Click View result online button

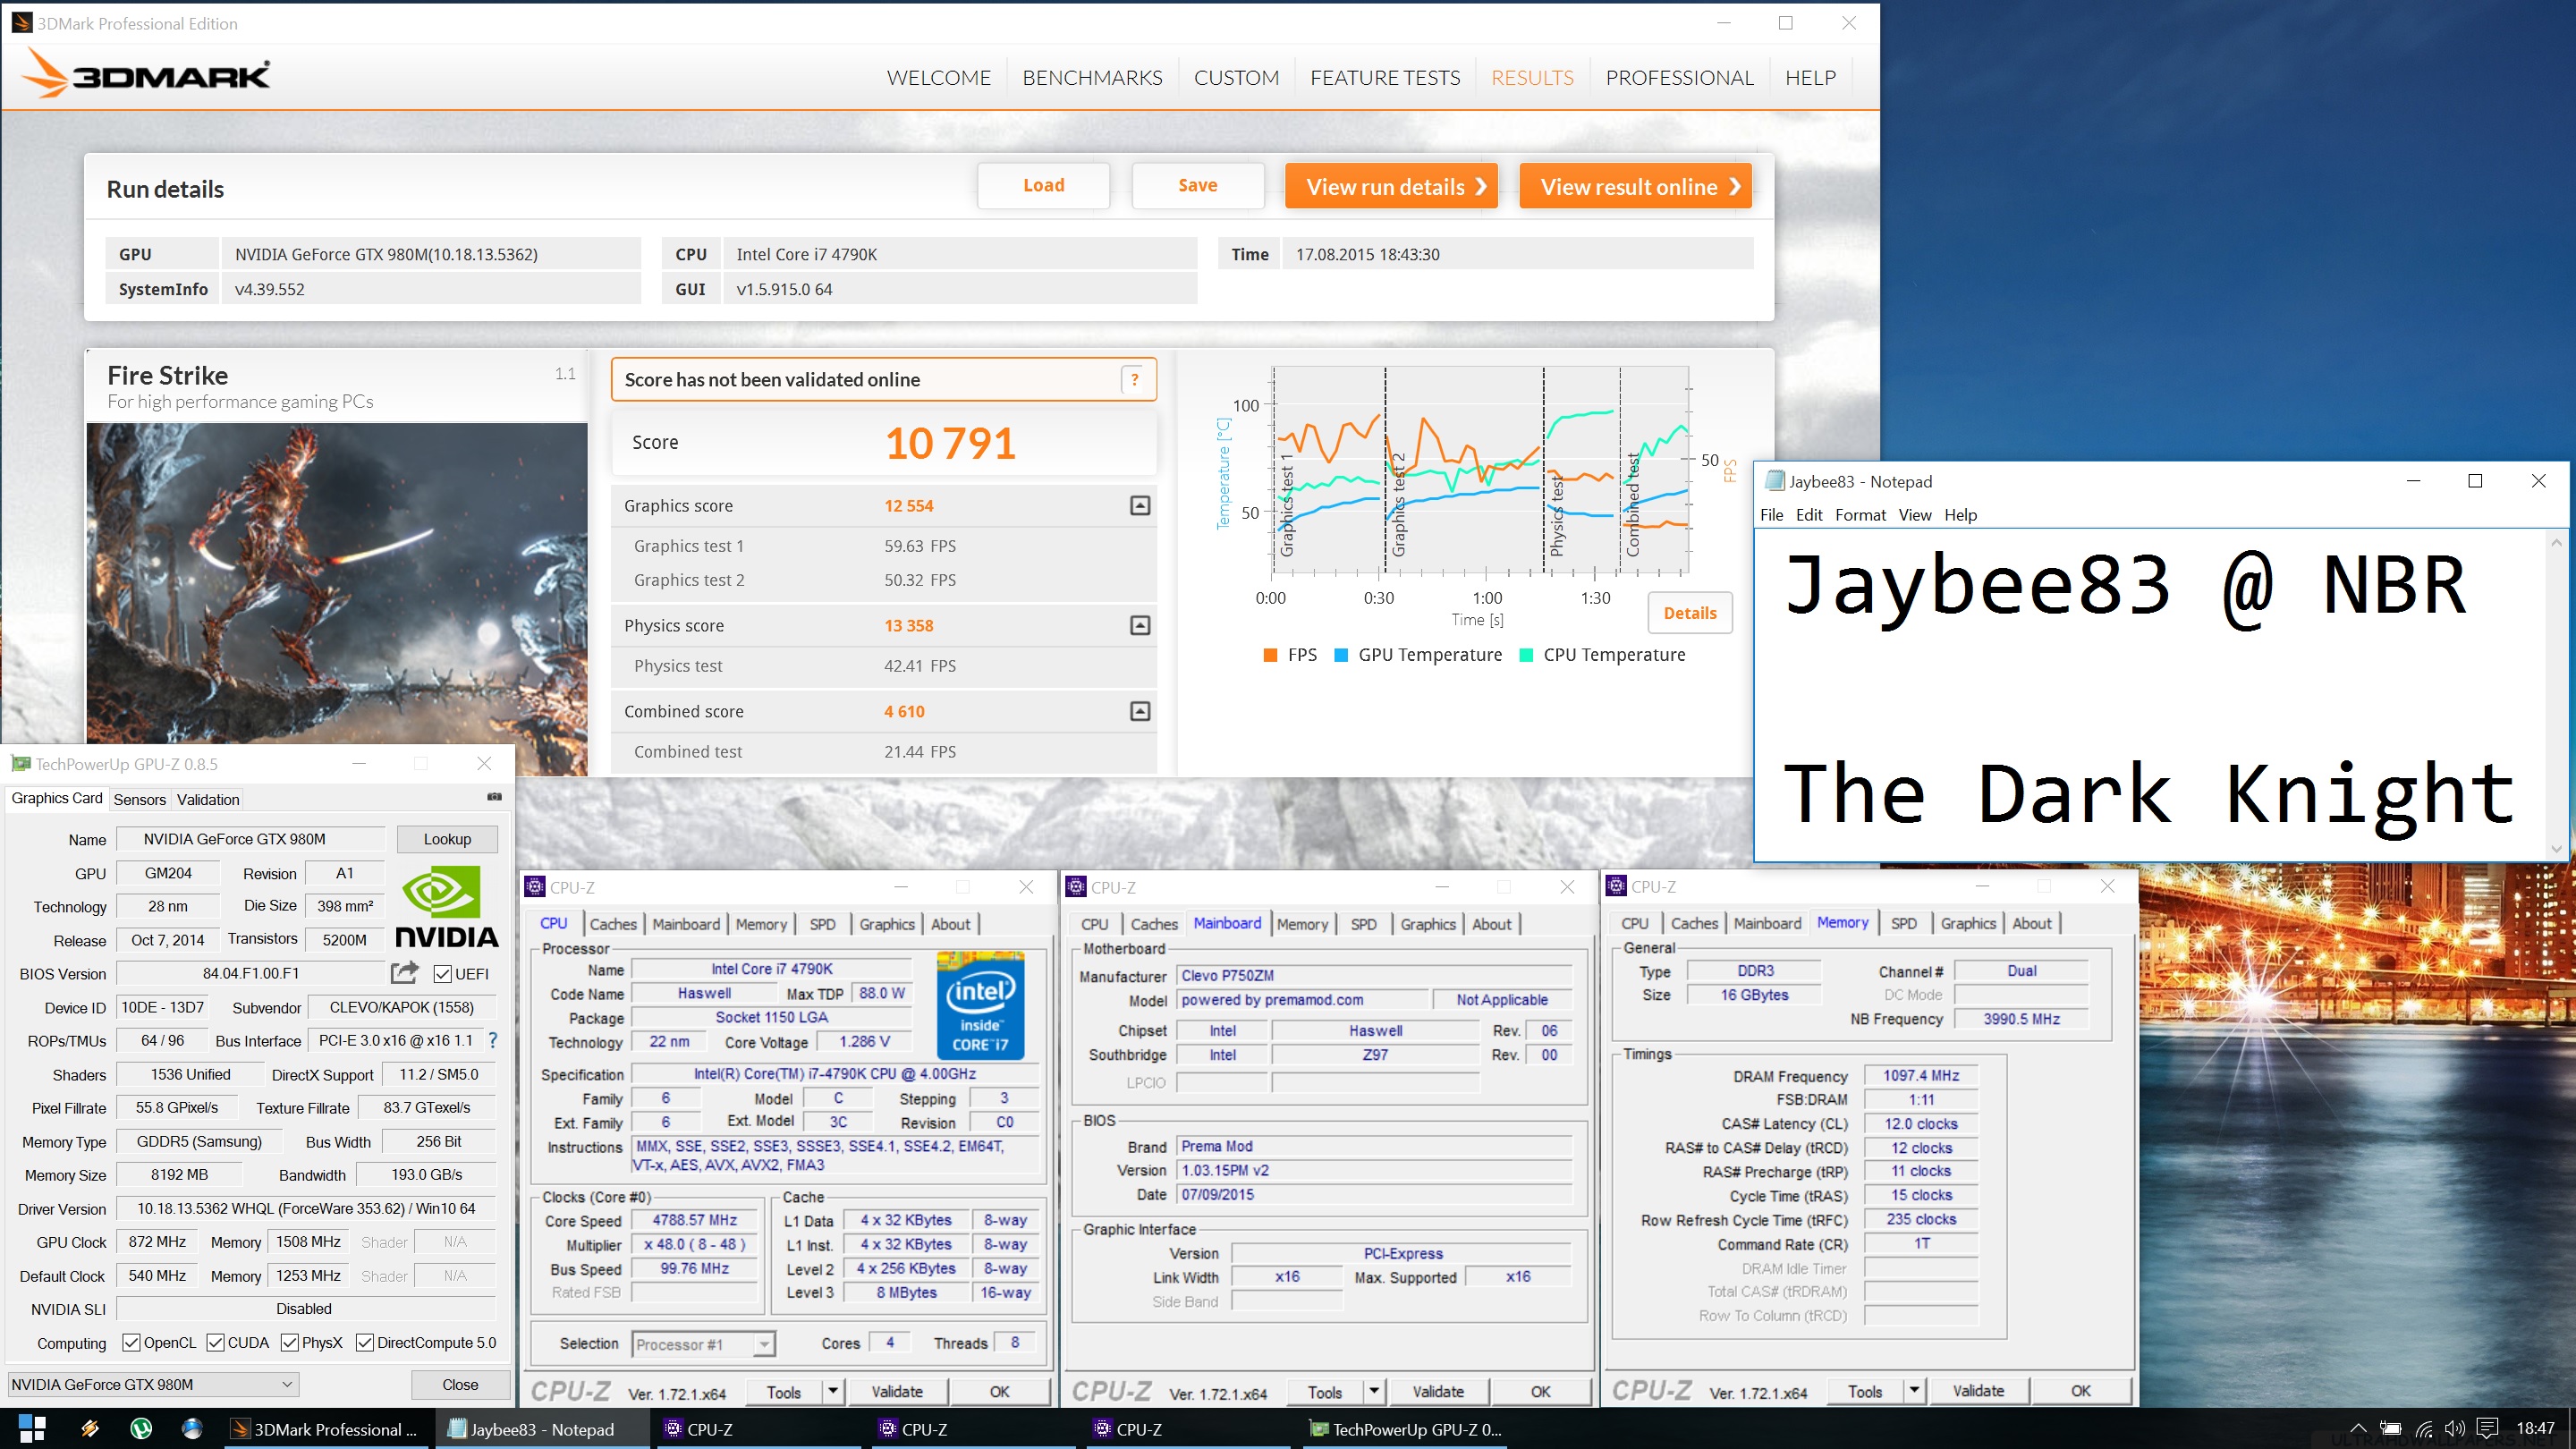tap(1635, 186)
